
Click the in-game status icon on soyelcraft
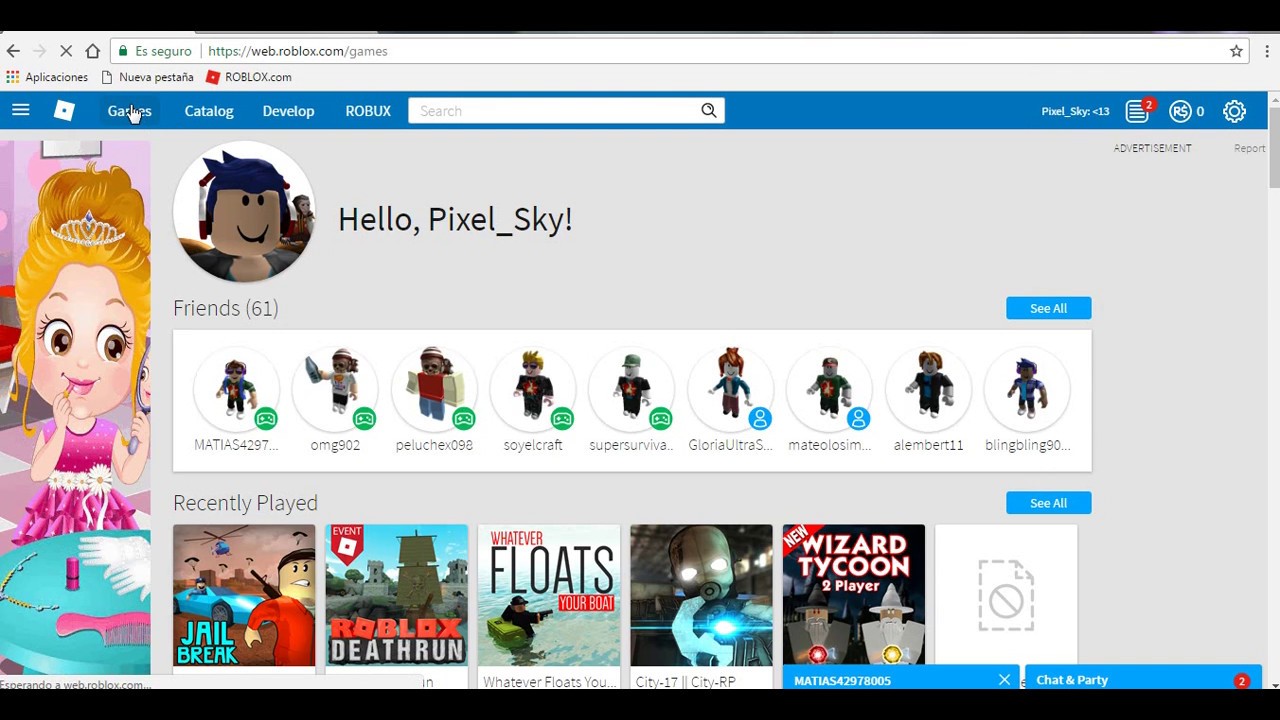tap(562, 419)
